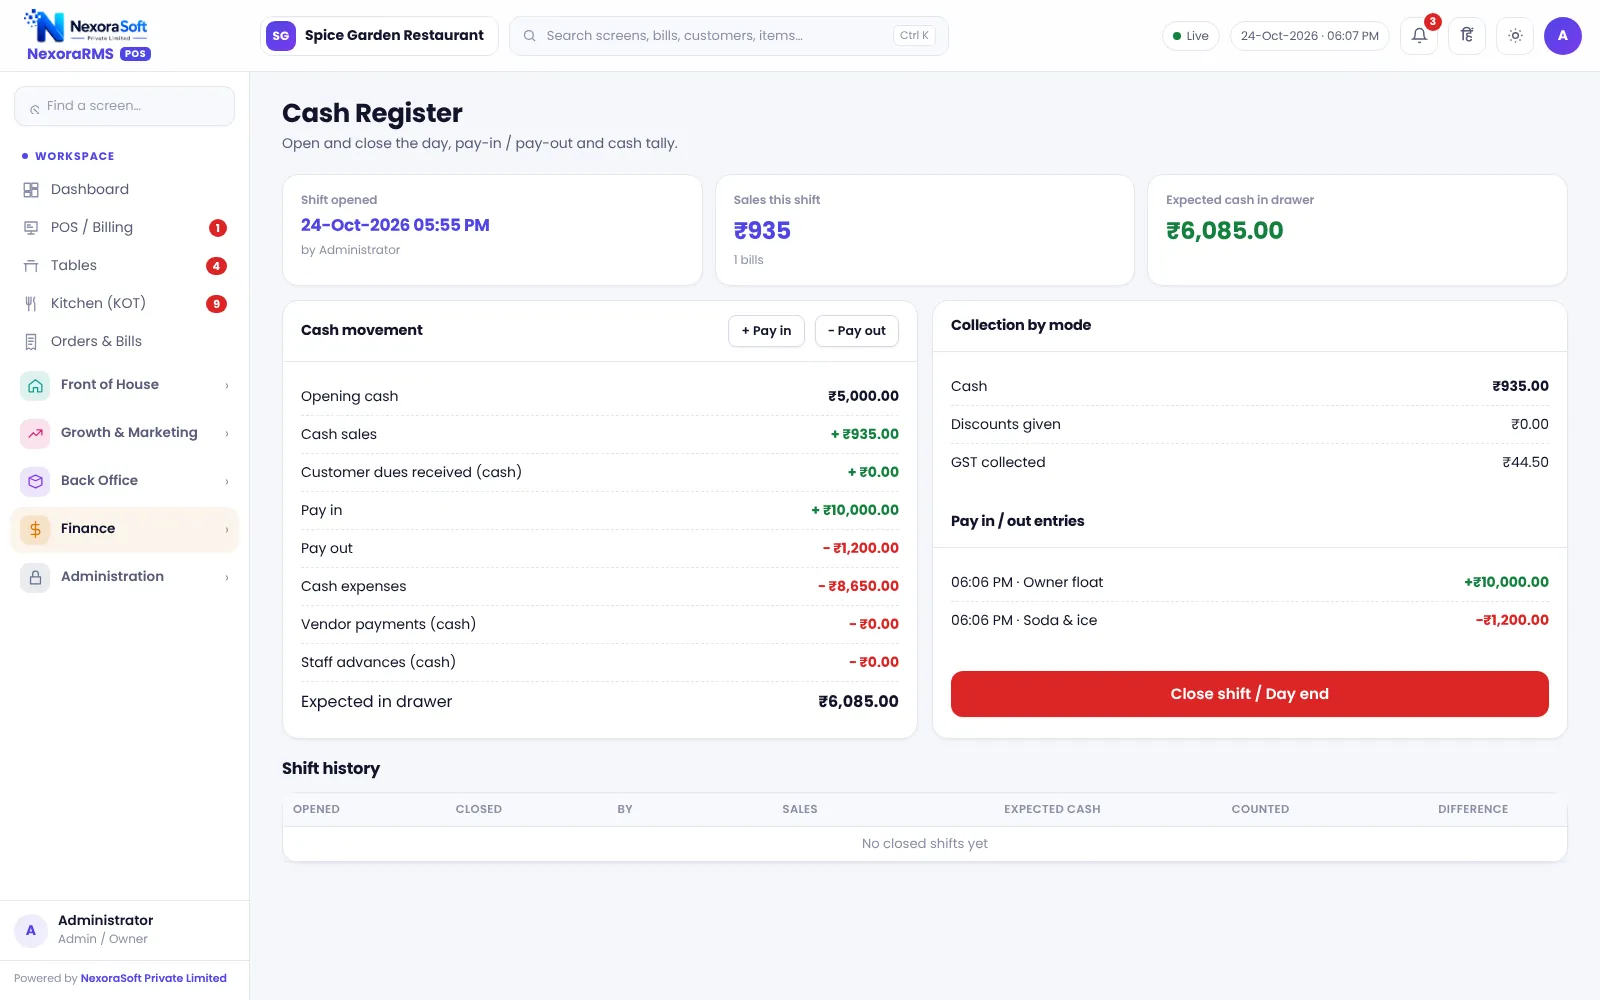1600x1000 pixels.
Task: Click the + Pay in button
Action: [766, 331]
